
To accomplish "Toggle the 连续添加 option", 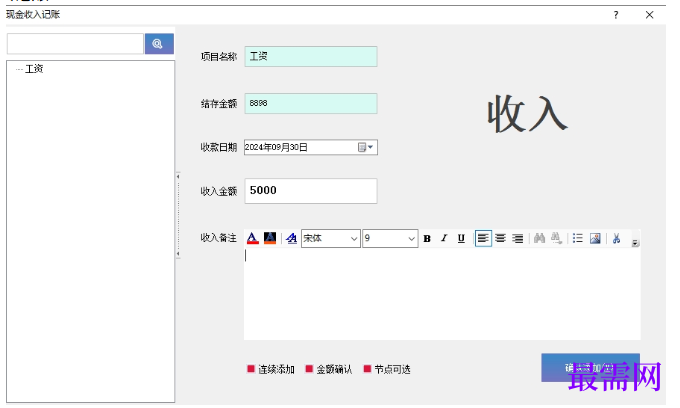I will point(271,369).
